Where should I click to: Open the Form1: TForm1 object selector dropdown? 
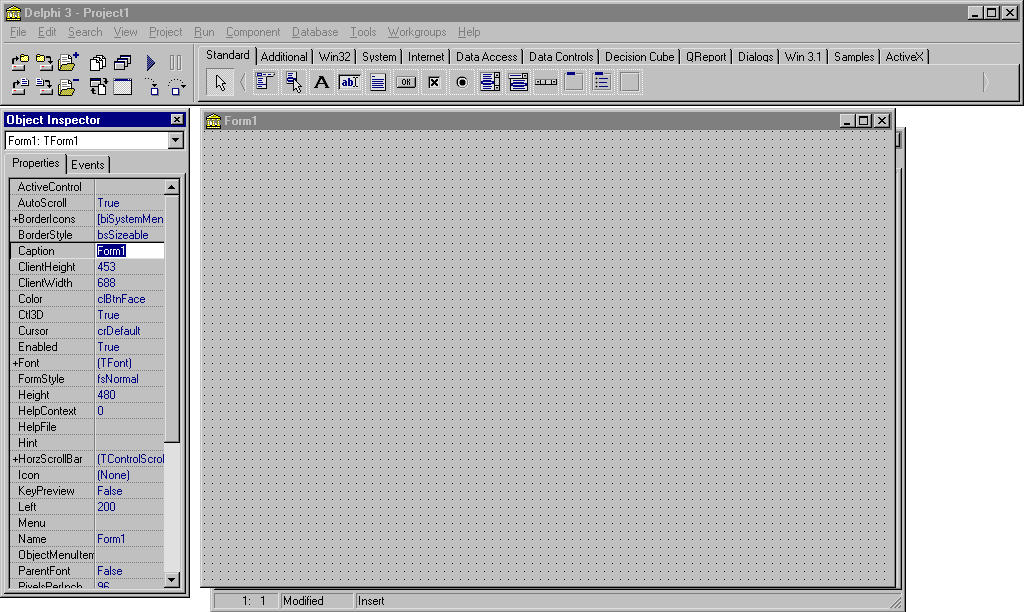pos(176,140)
